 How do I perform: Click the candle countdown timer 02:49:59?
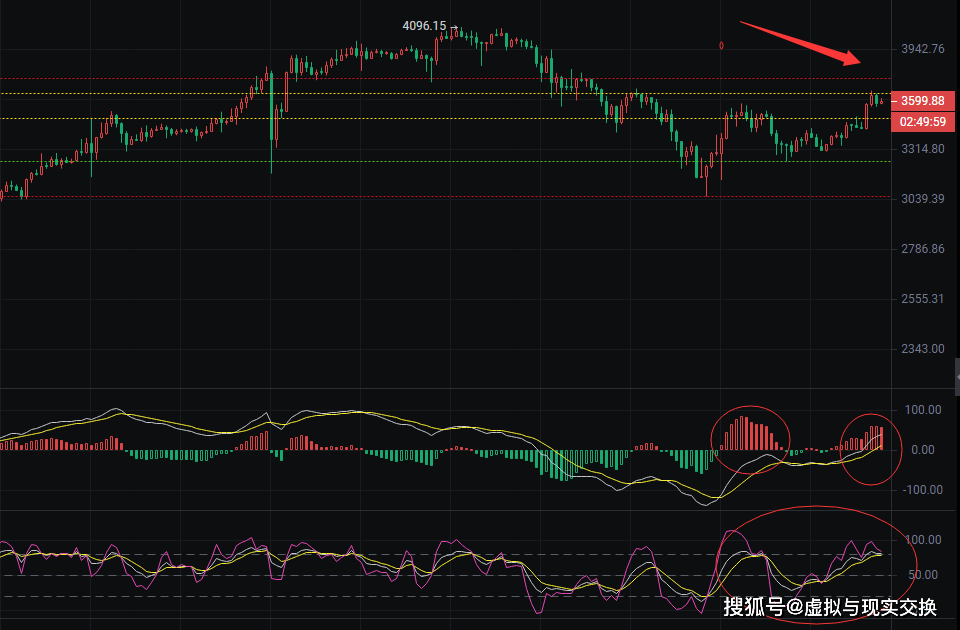tap(923, 122)
